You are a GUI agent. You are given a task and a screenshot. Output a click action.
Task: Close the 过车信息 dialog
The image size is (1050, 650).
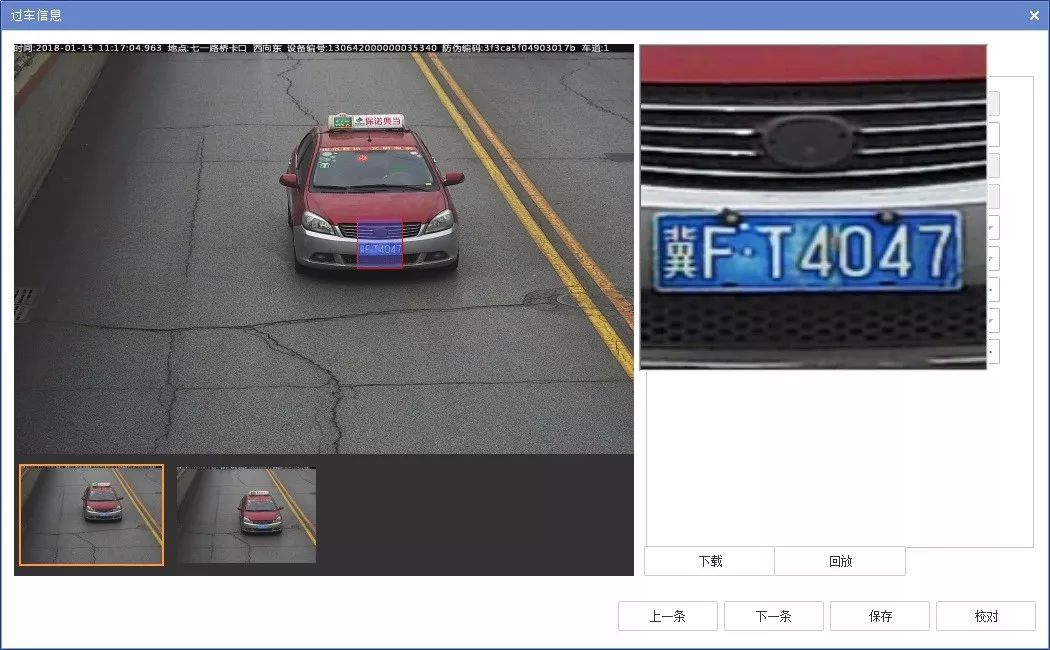1034,15
